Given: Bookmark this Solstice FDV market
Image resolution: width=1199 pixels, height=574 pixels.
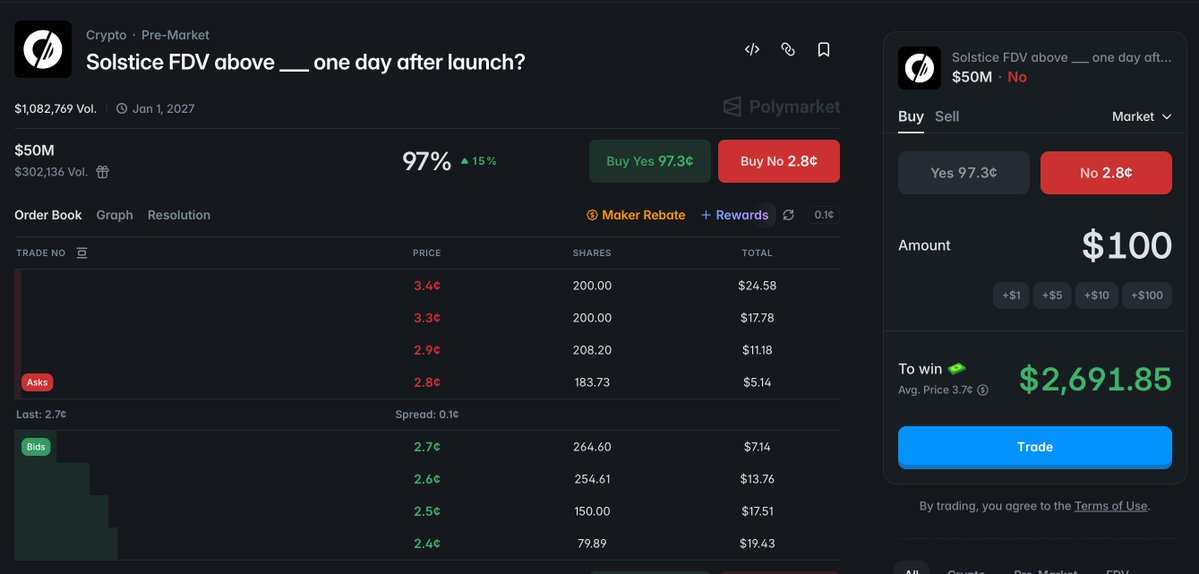Looking at the screenshot, I should click(x=824, y=50).
